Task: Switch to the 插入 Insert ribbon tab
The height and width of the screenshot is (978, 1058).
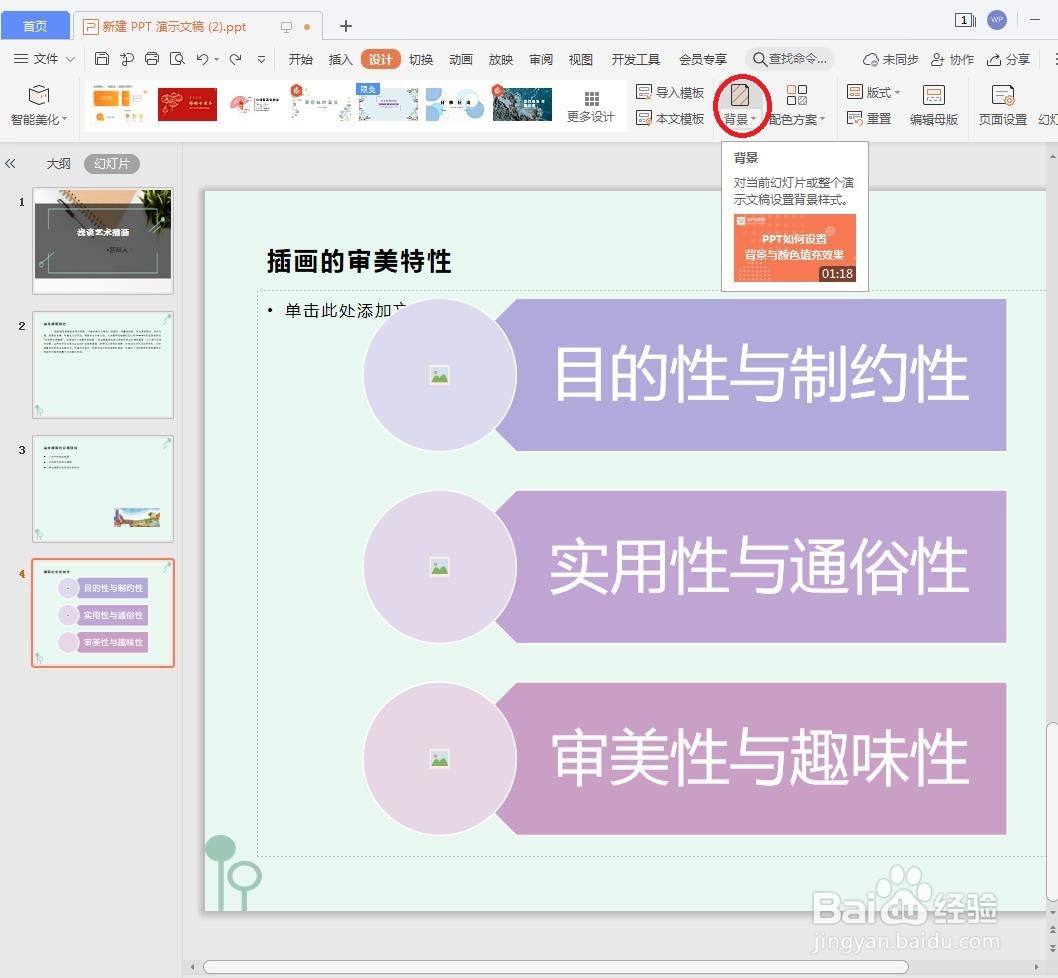Action: (340, 59)
